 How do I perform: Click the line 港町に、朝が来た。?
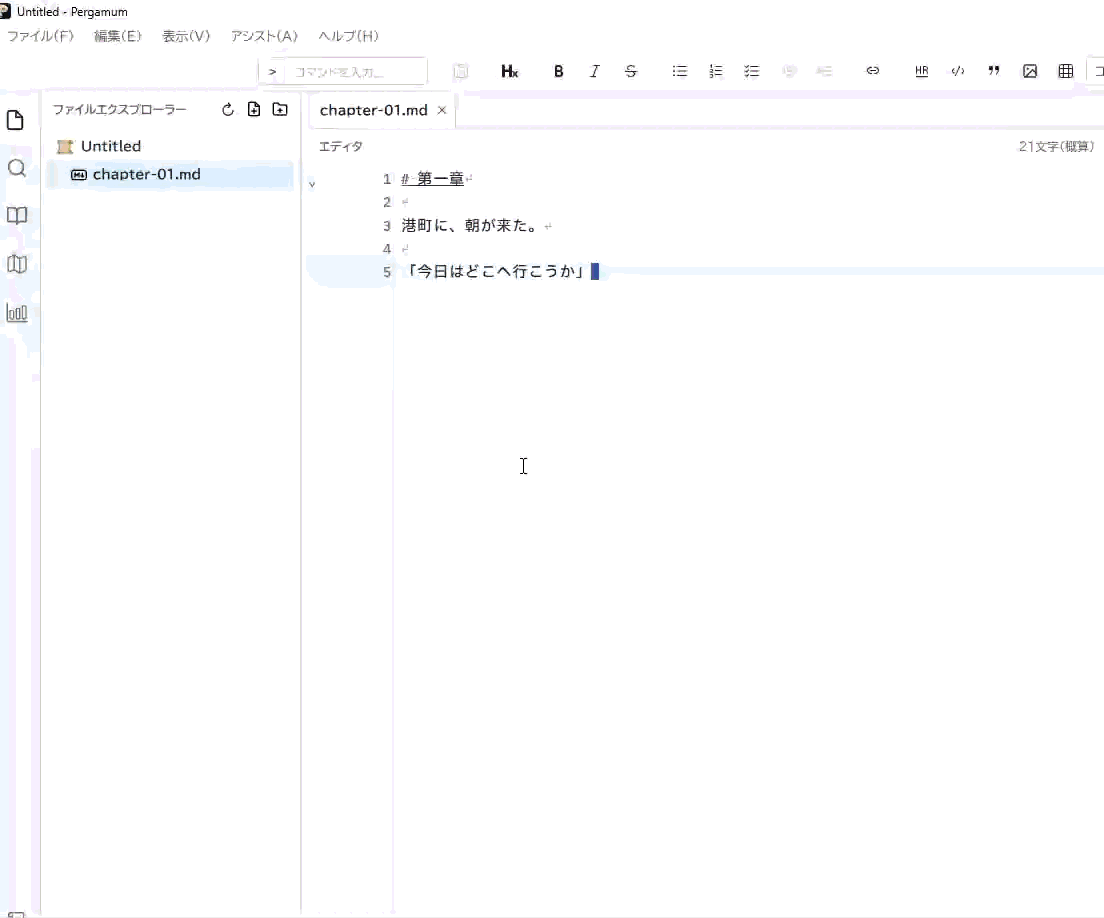point(470,225)
